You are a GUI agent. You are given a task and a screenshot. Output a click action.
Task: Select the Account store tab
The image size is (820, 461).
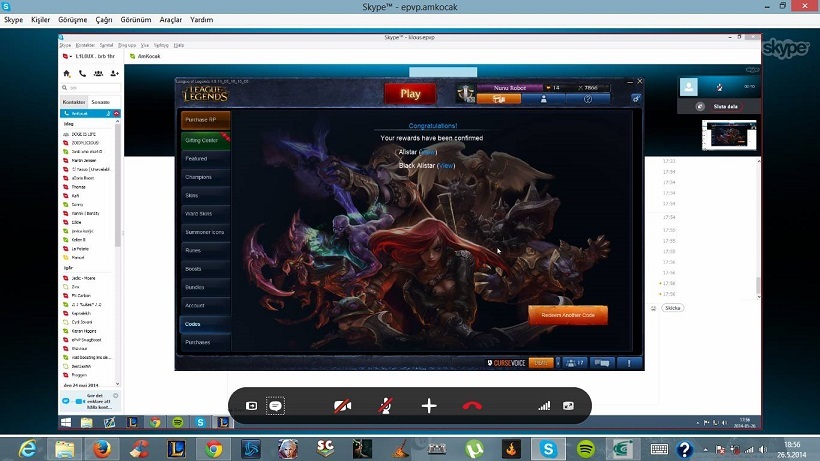[x=206, y=305]
